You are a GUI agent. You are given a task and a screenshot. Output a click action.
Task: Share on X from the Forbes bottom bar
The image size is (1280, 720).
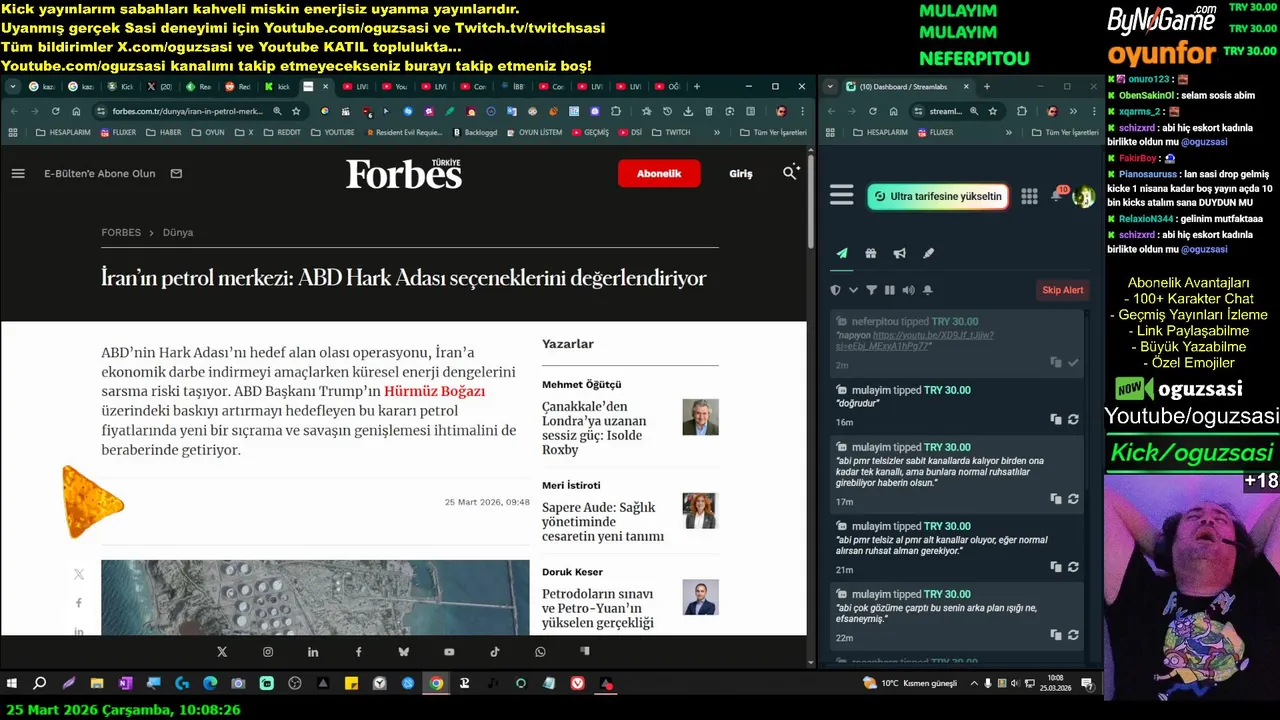click(x=222, y=652)
